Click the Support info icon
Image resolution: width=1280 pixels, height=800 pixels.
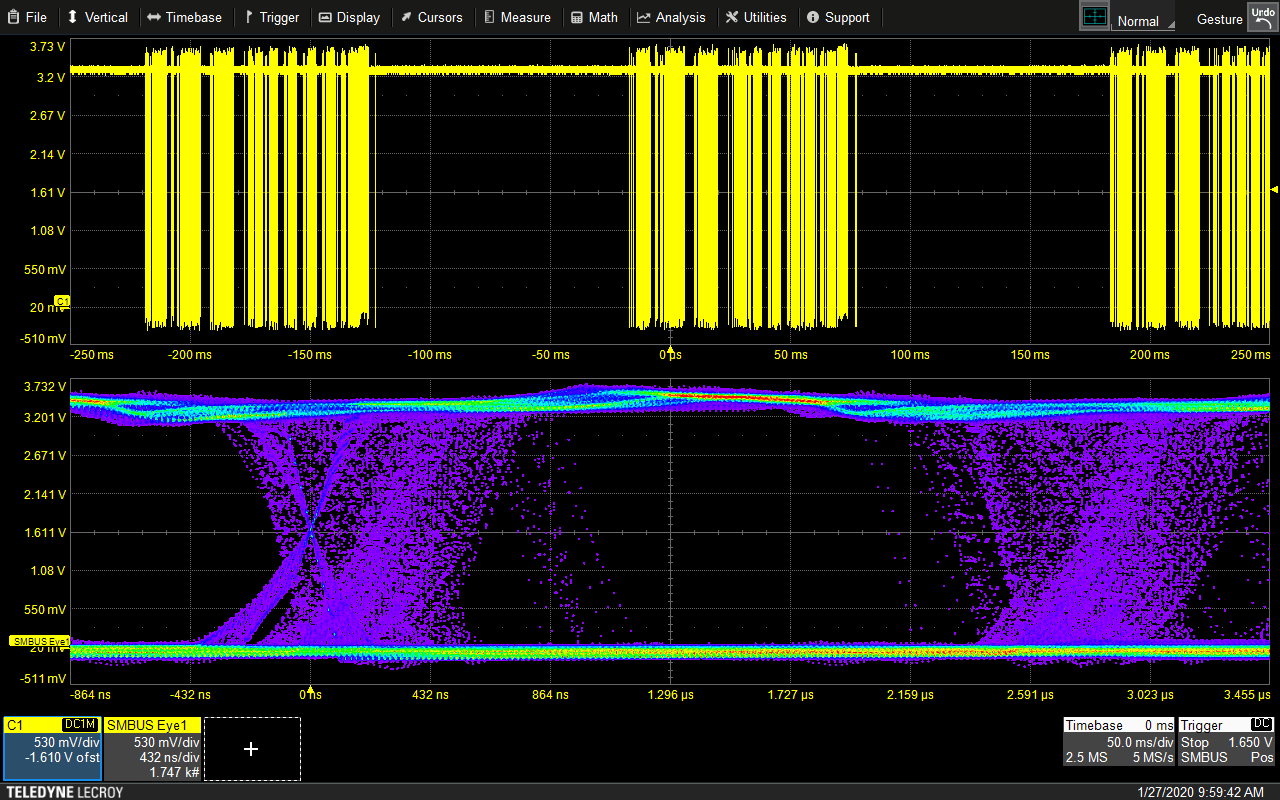813,17
